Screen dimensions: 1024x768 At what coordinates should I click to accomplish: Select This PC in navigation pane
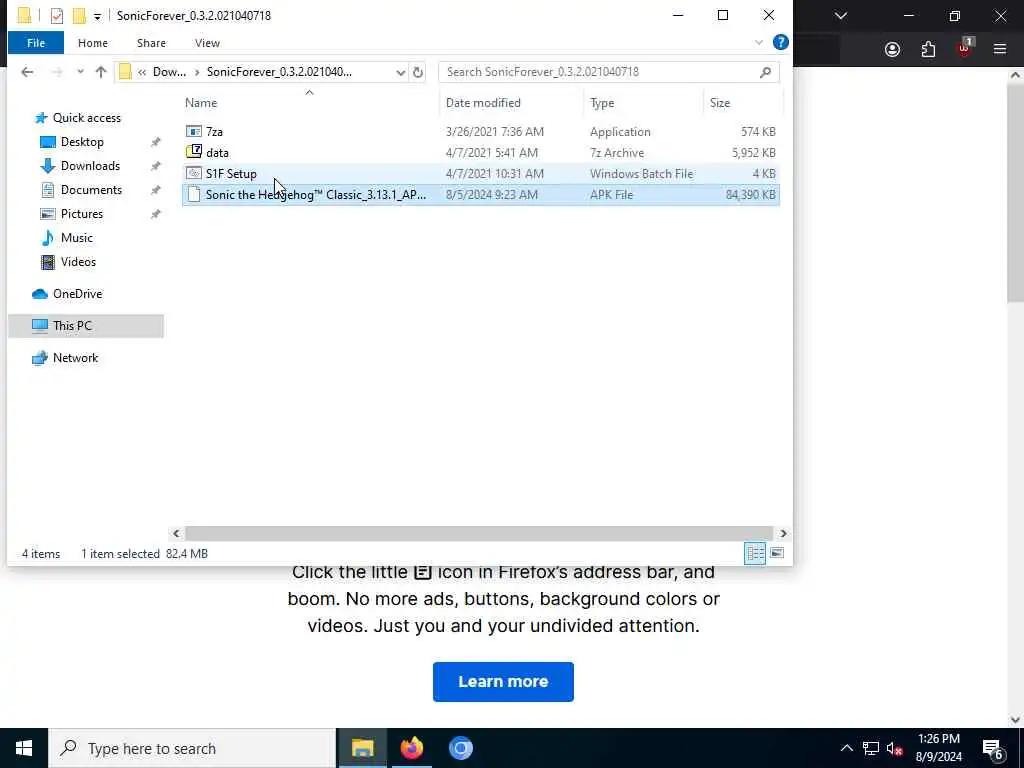point(86,326)
